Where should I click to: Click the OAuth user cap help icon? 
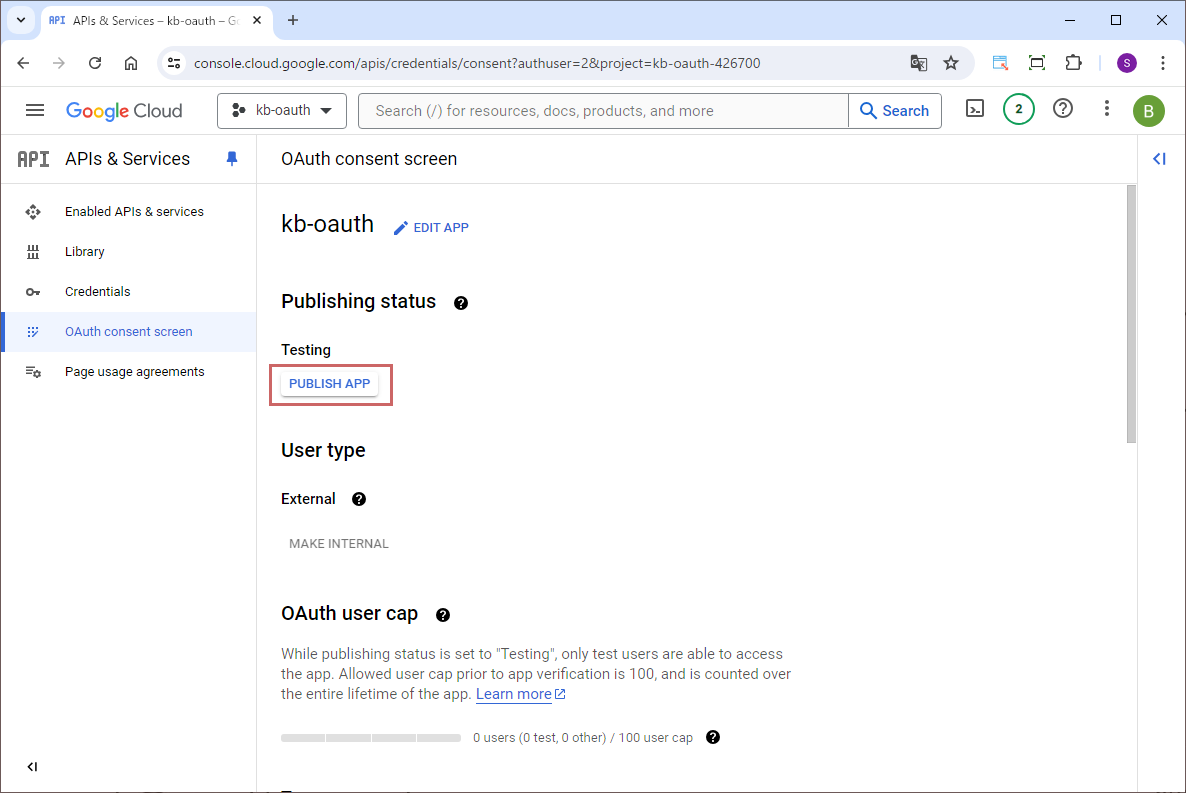click(443, 615)
